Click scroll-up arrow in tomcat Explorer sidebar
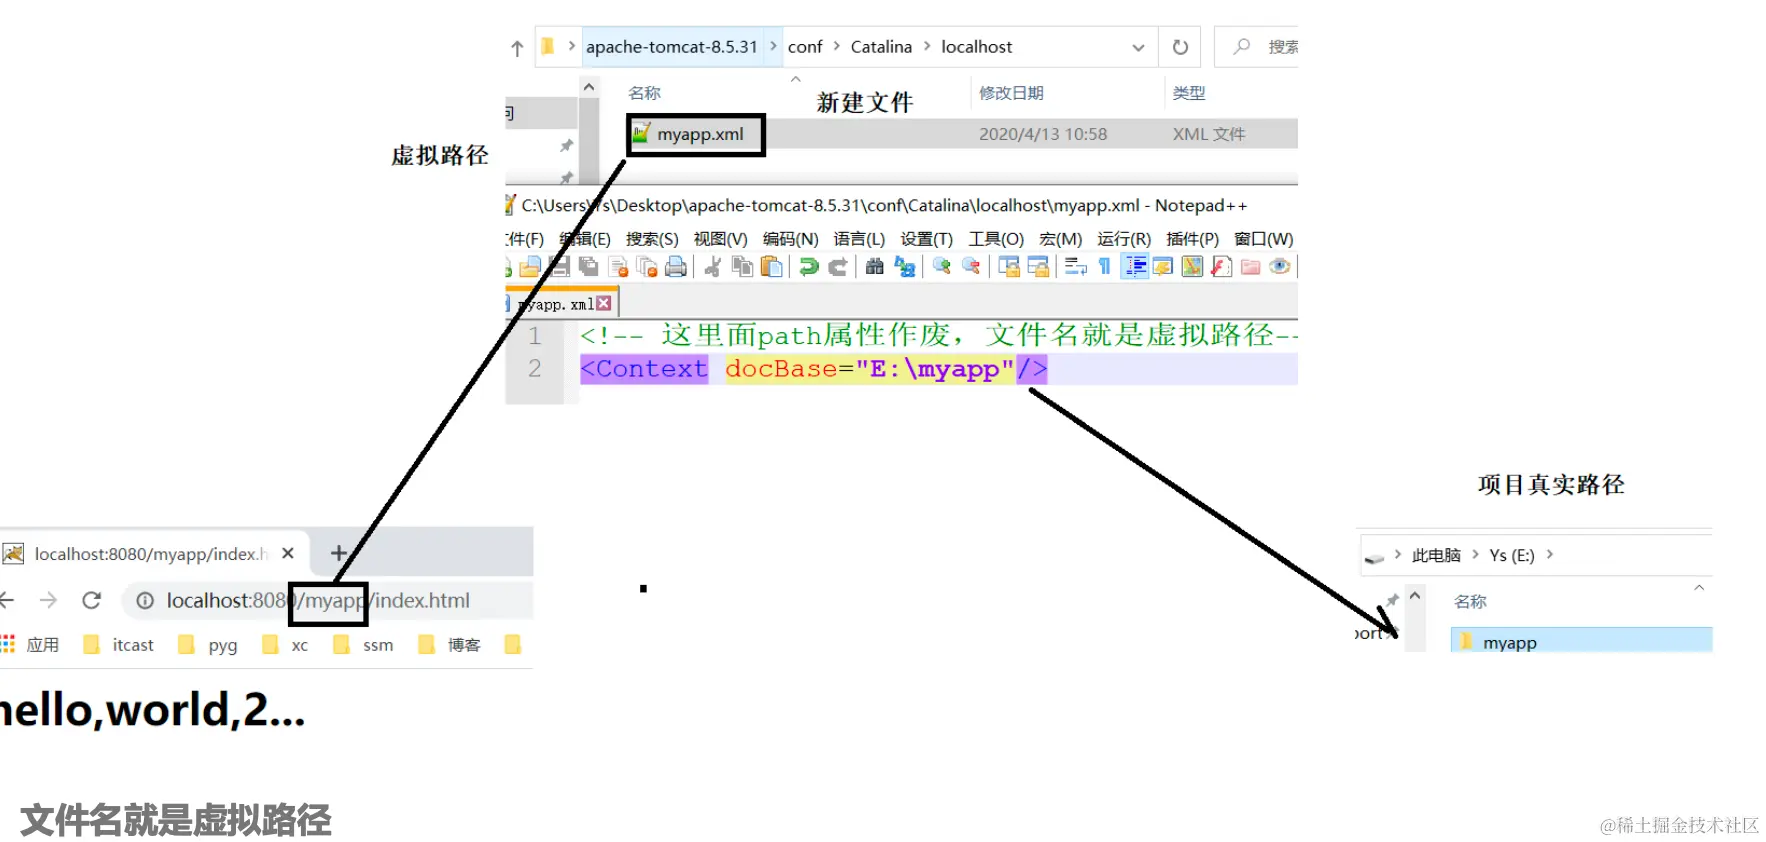 point(589,87)
